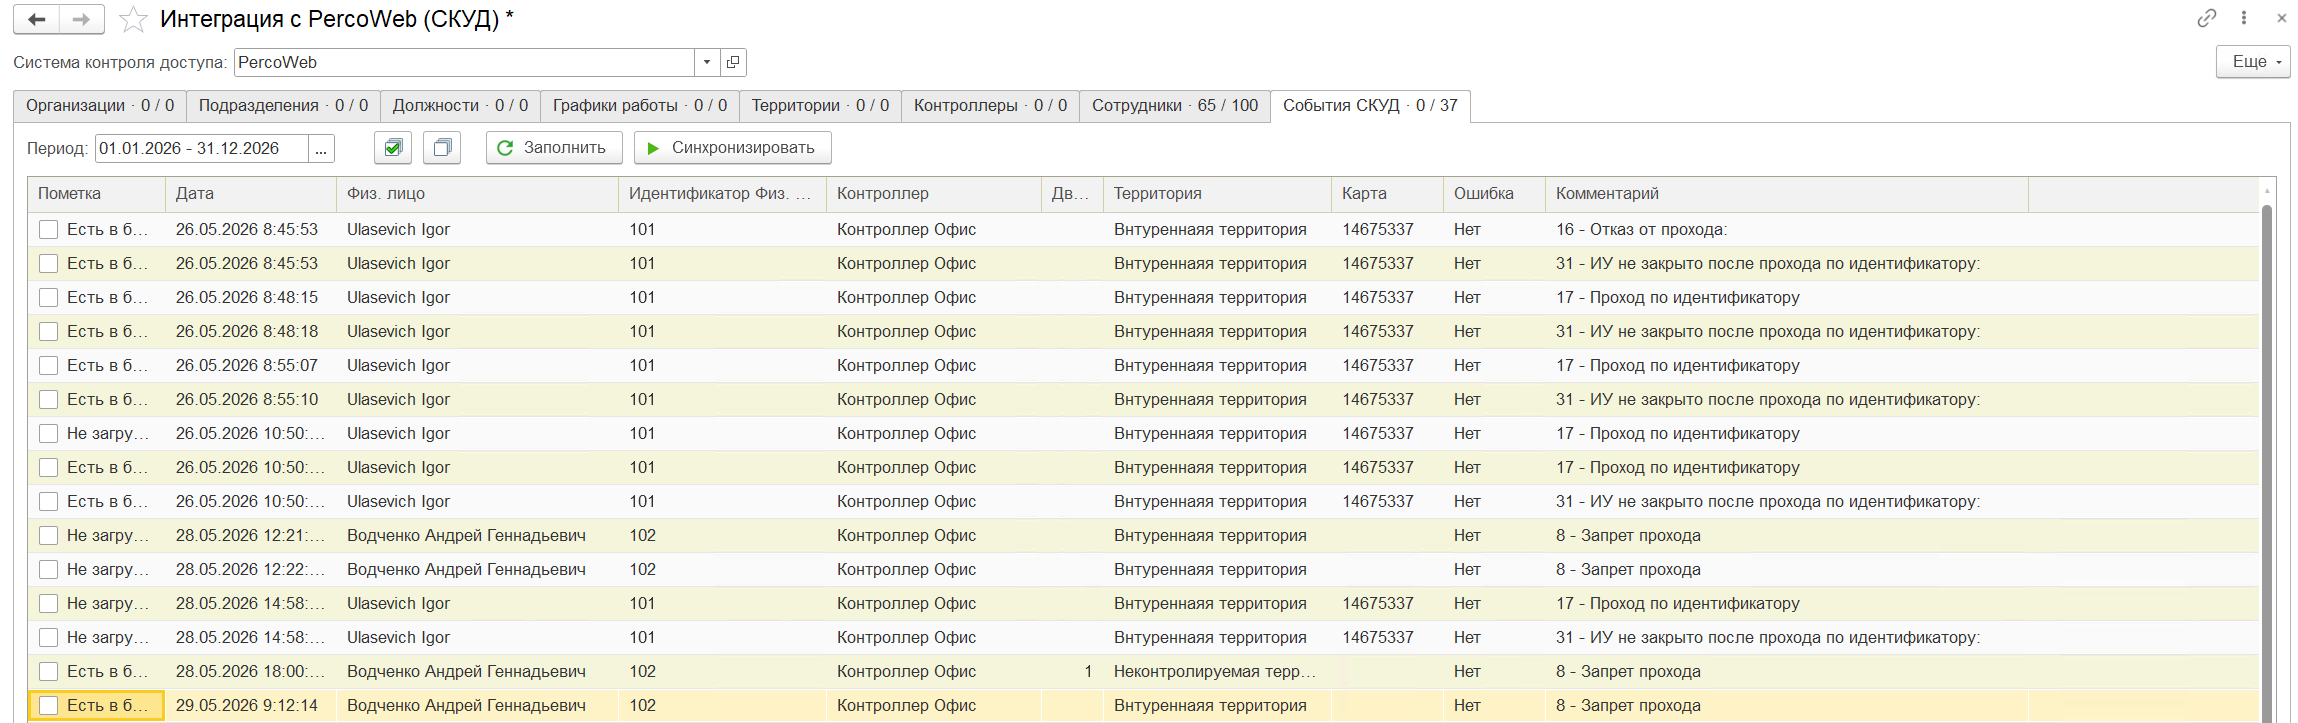
Task: Open the Должности tab
Action: [x=460, y=106]
